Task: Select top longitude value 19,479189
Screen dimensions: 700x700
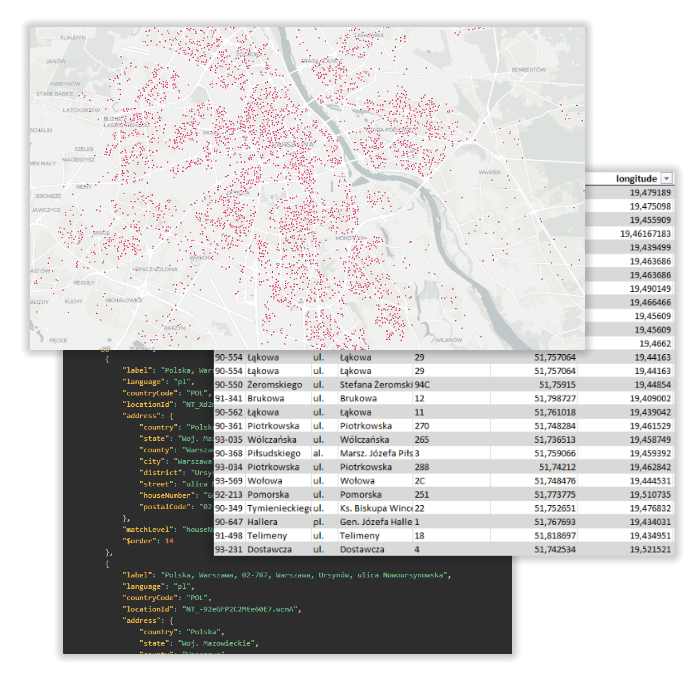Action: [650, 192]
